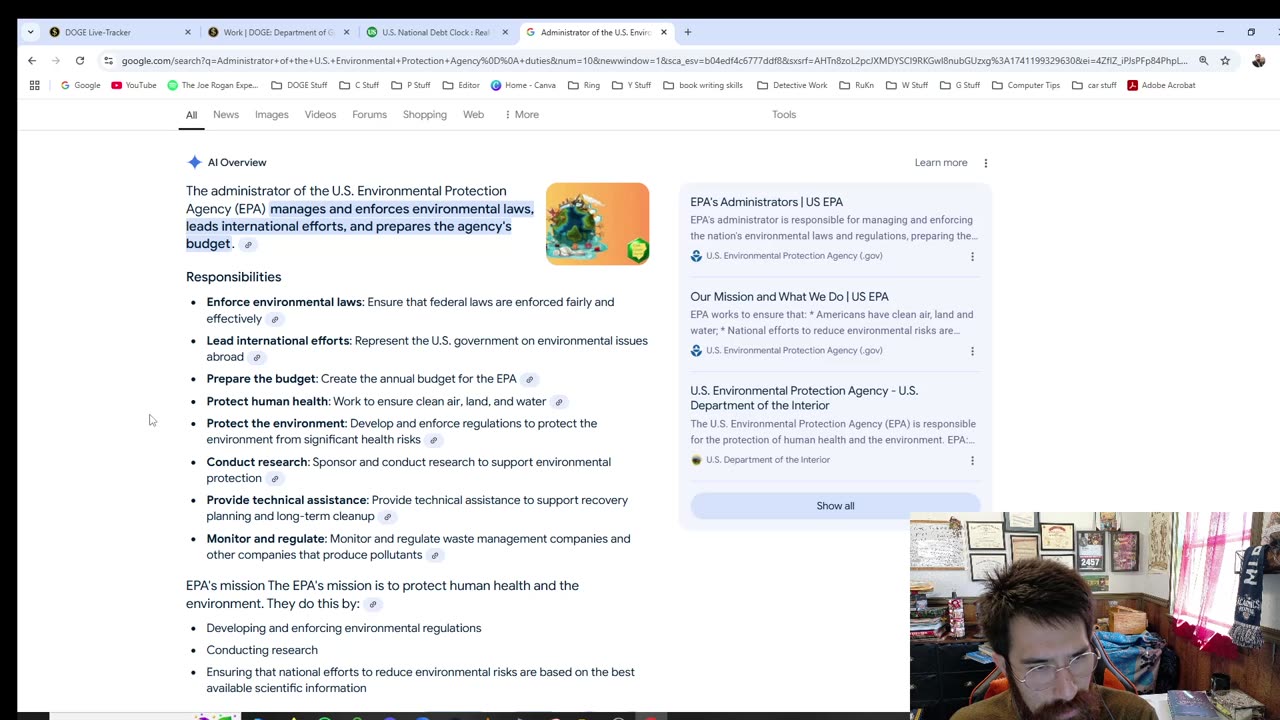
Task: Click source link icon after Monitor and regulate
Action: pos(435,556)
